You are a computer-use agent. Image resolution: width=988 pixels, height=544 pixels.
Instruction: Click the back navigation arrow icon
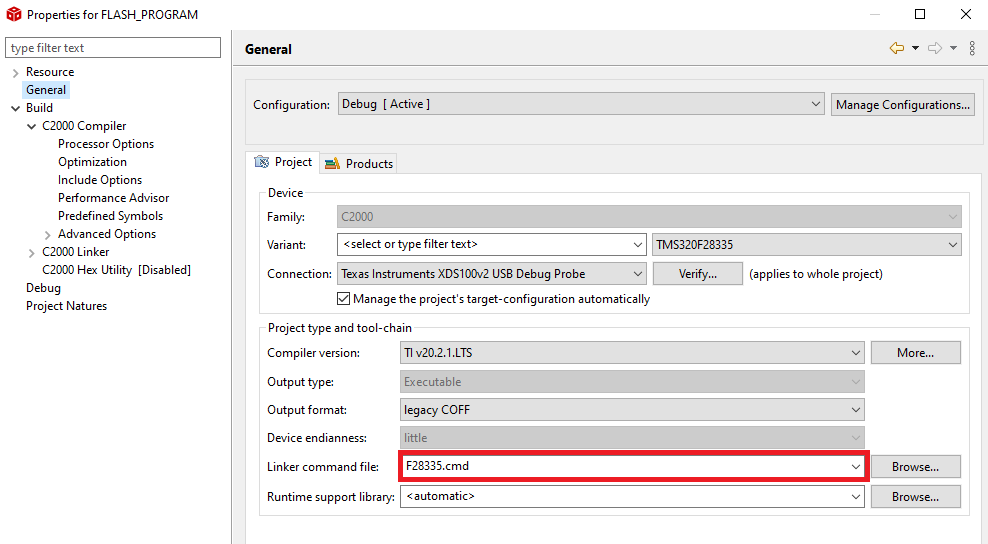tap(896, 49)
